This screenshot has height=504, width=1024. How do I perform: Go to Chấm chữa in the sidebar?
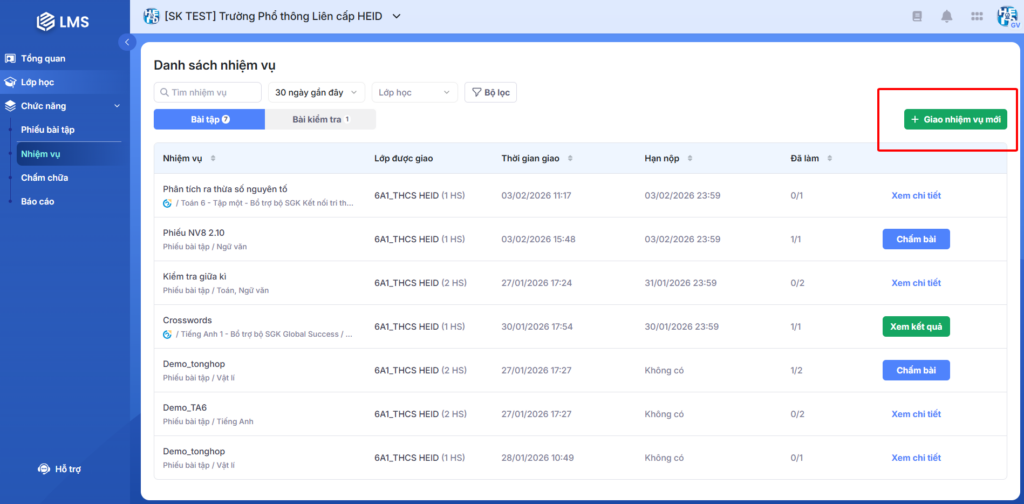[44, 177]
